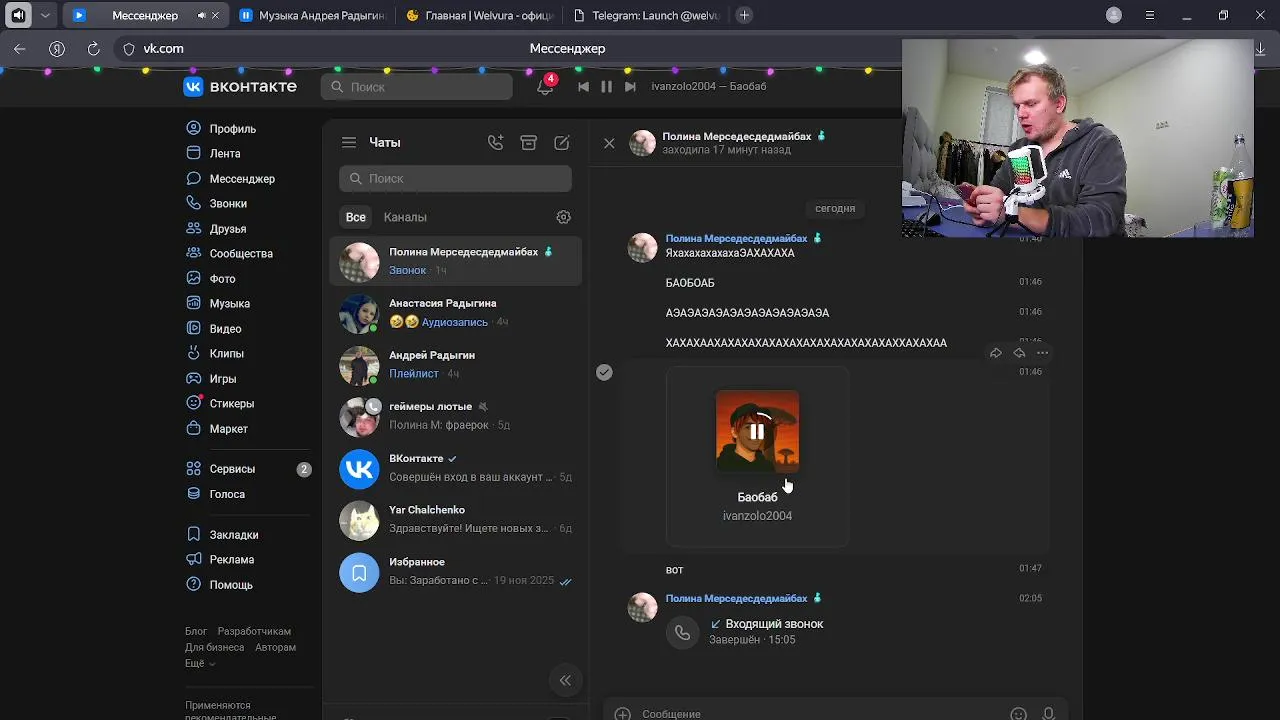
Task: Toggle selection checkmark on audio message
Action: tap(604, 372)
